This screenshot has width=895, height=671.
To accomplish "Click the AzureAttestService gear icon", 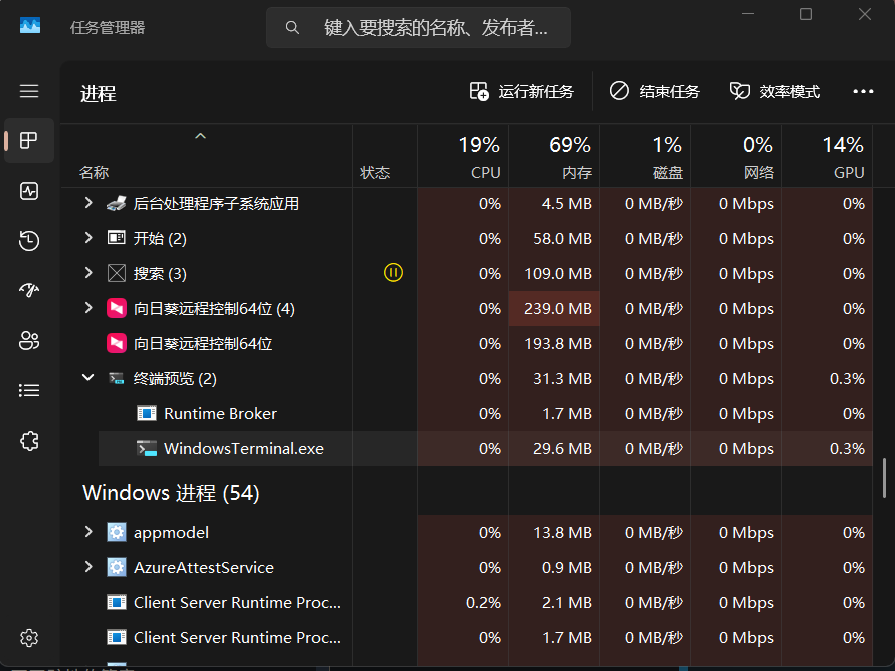I will coord(116,568).
